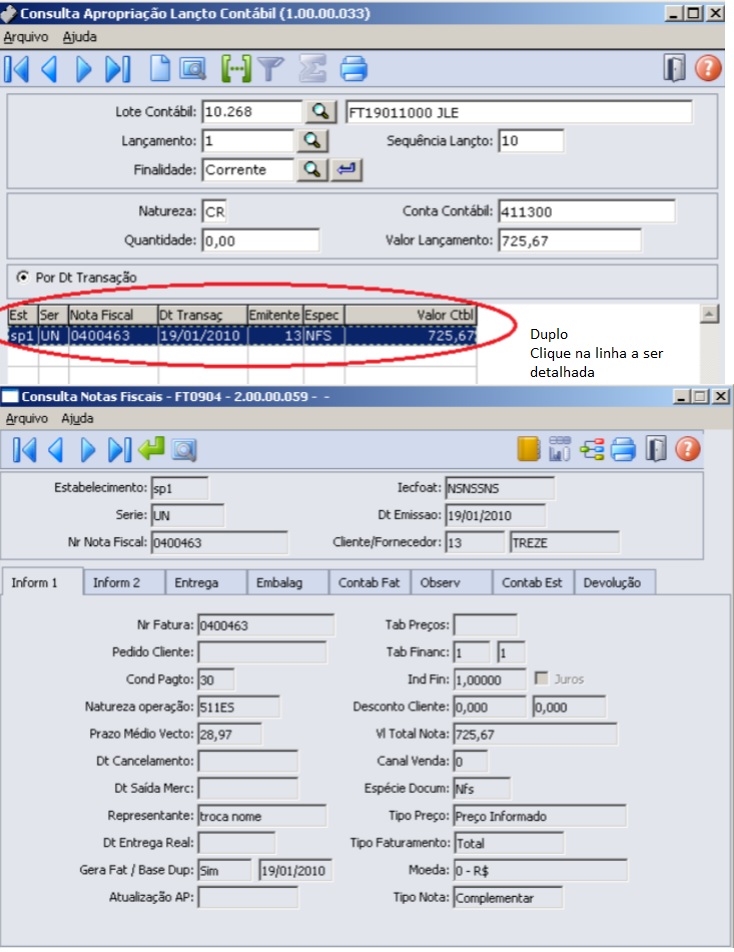Click the Lote Contábil input field
This screenshot has height=952, width=734.
coord(252,112)
